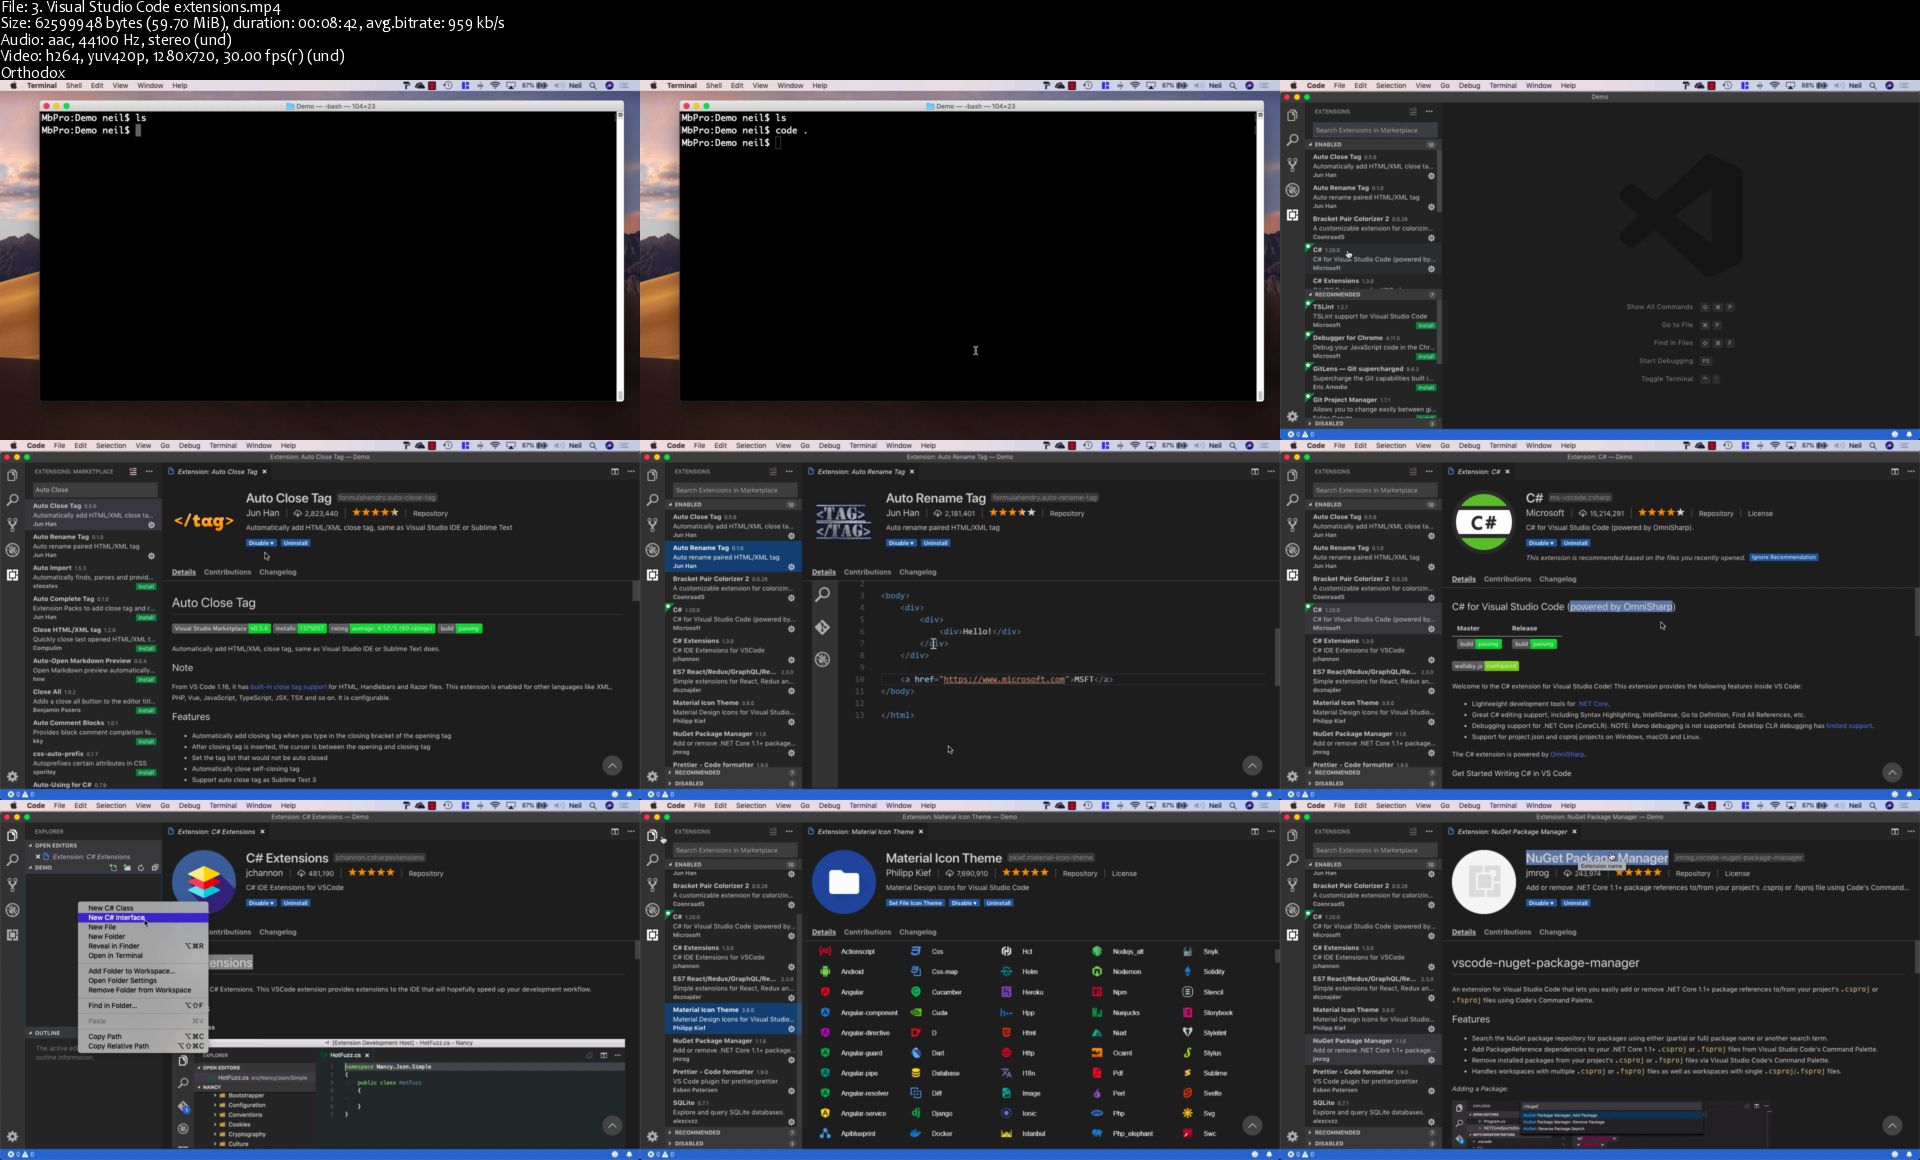Open Spotlight search in the first terminal frame
This screenshot has height=1160, width=1920.
[x=593, y=86]
